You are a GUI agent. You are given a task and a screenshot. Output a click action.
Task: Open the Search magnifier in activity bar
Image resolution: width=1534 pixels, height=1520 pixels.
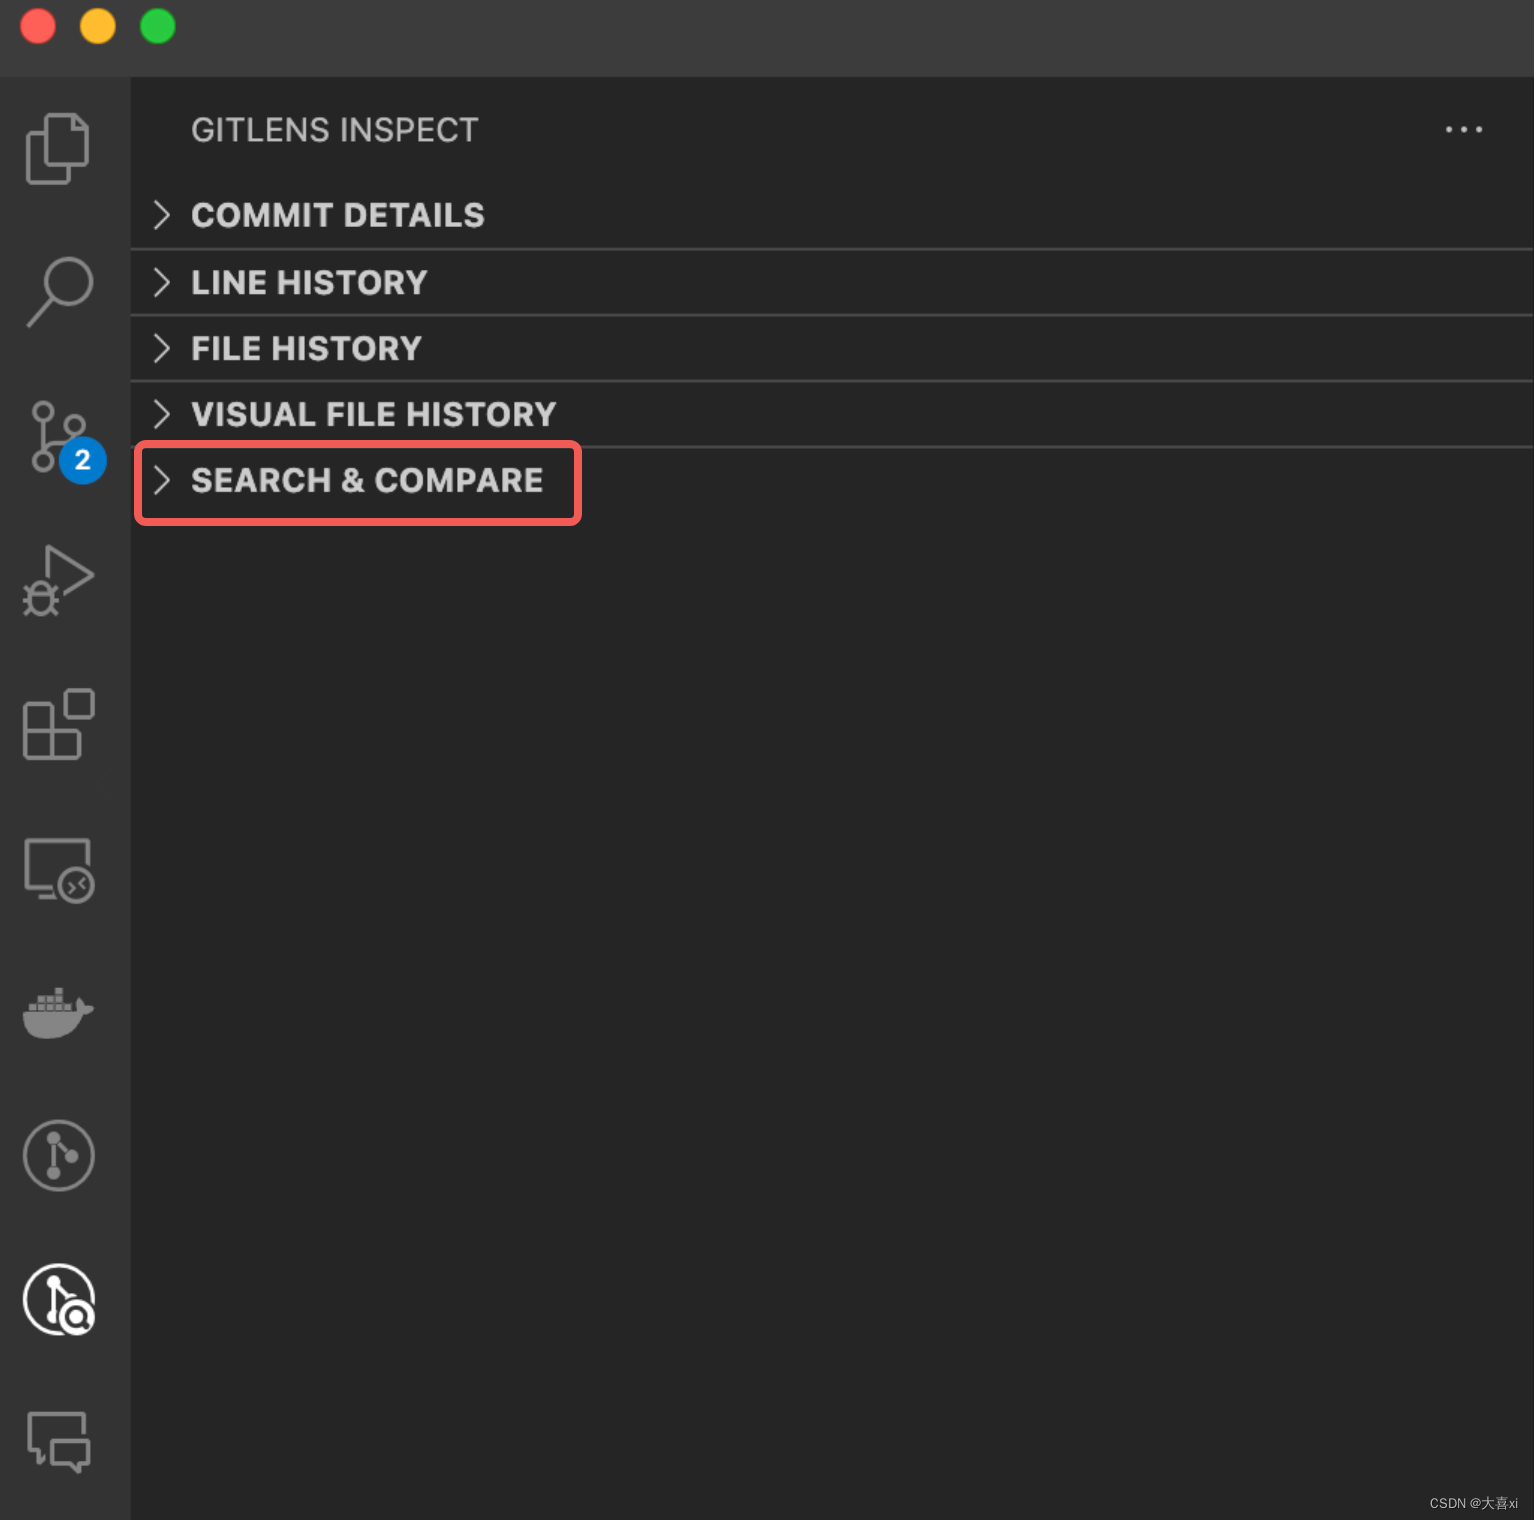[x=59, y=292]
